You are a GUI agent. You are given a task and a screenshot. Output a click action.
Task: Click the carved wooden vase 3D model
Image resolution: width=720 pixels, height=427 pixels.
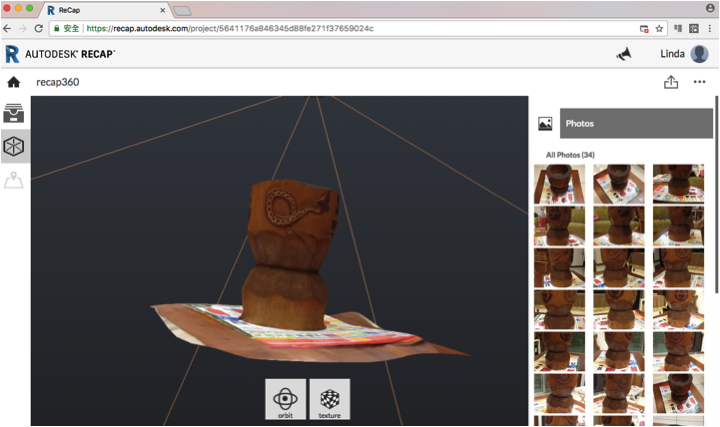[x=289, y=255]
